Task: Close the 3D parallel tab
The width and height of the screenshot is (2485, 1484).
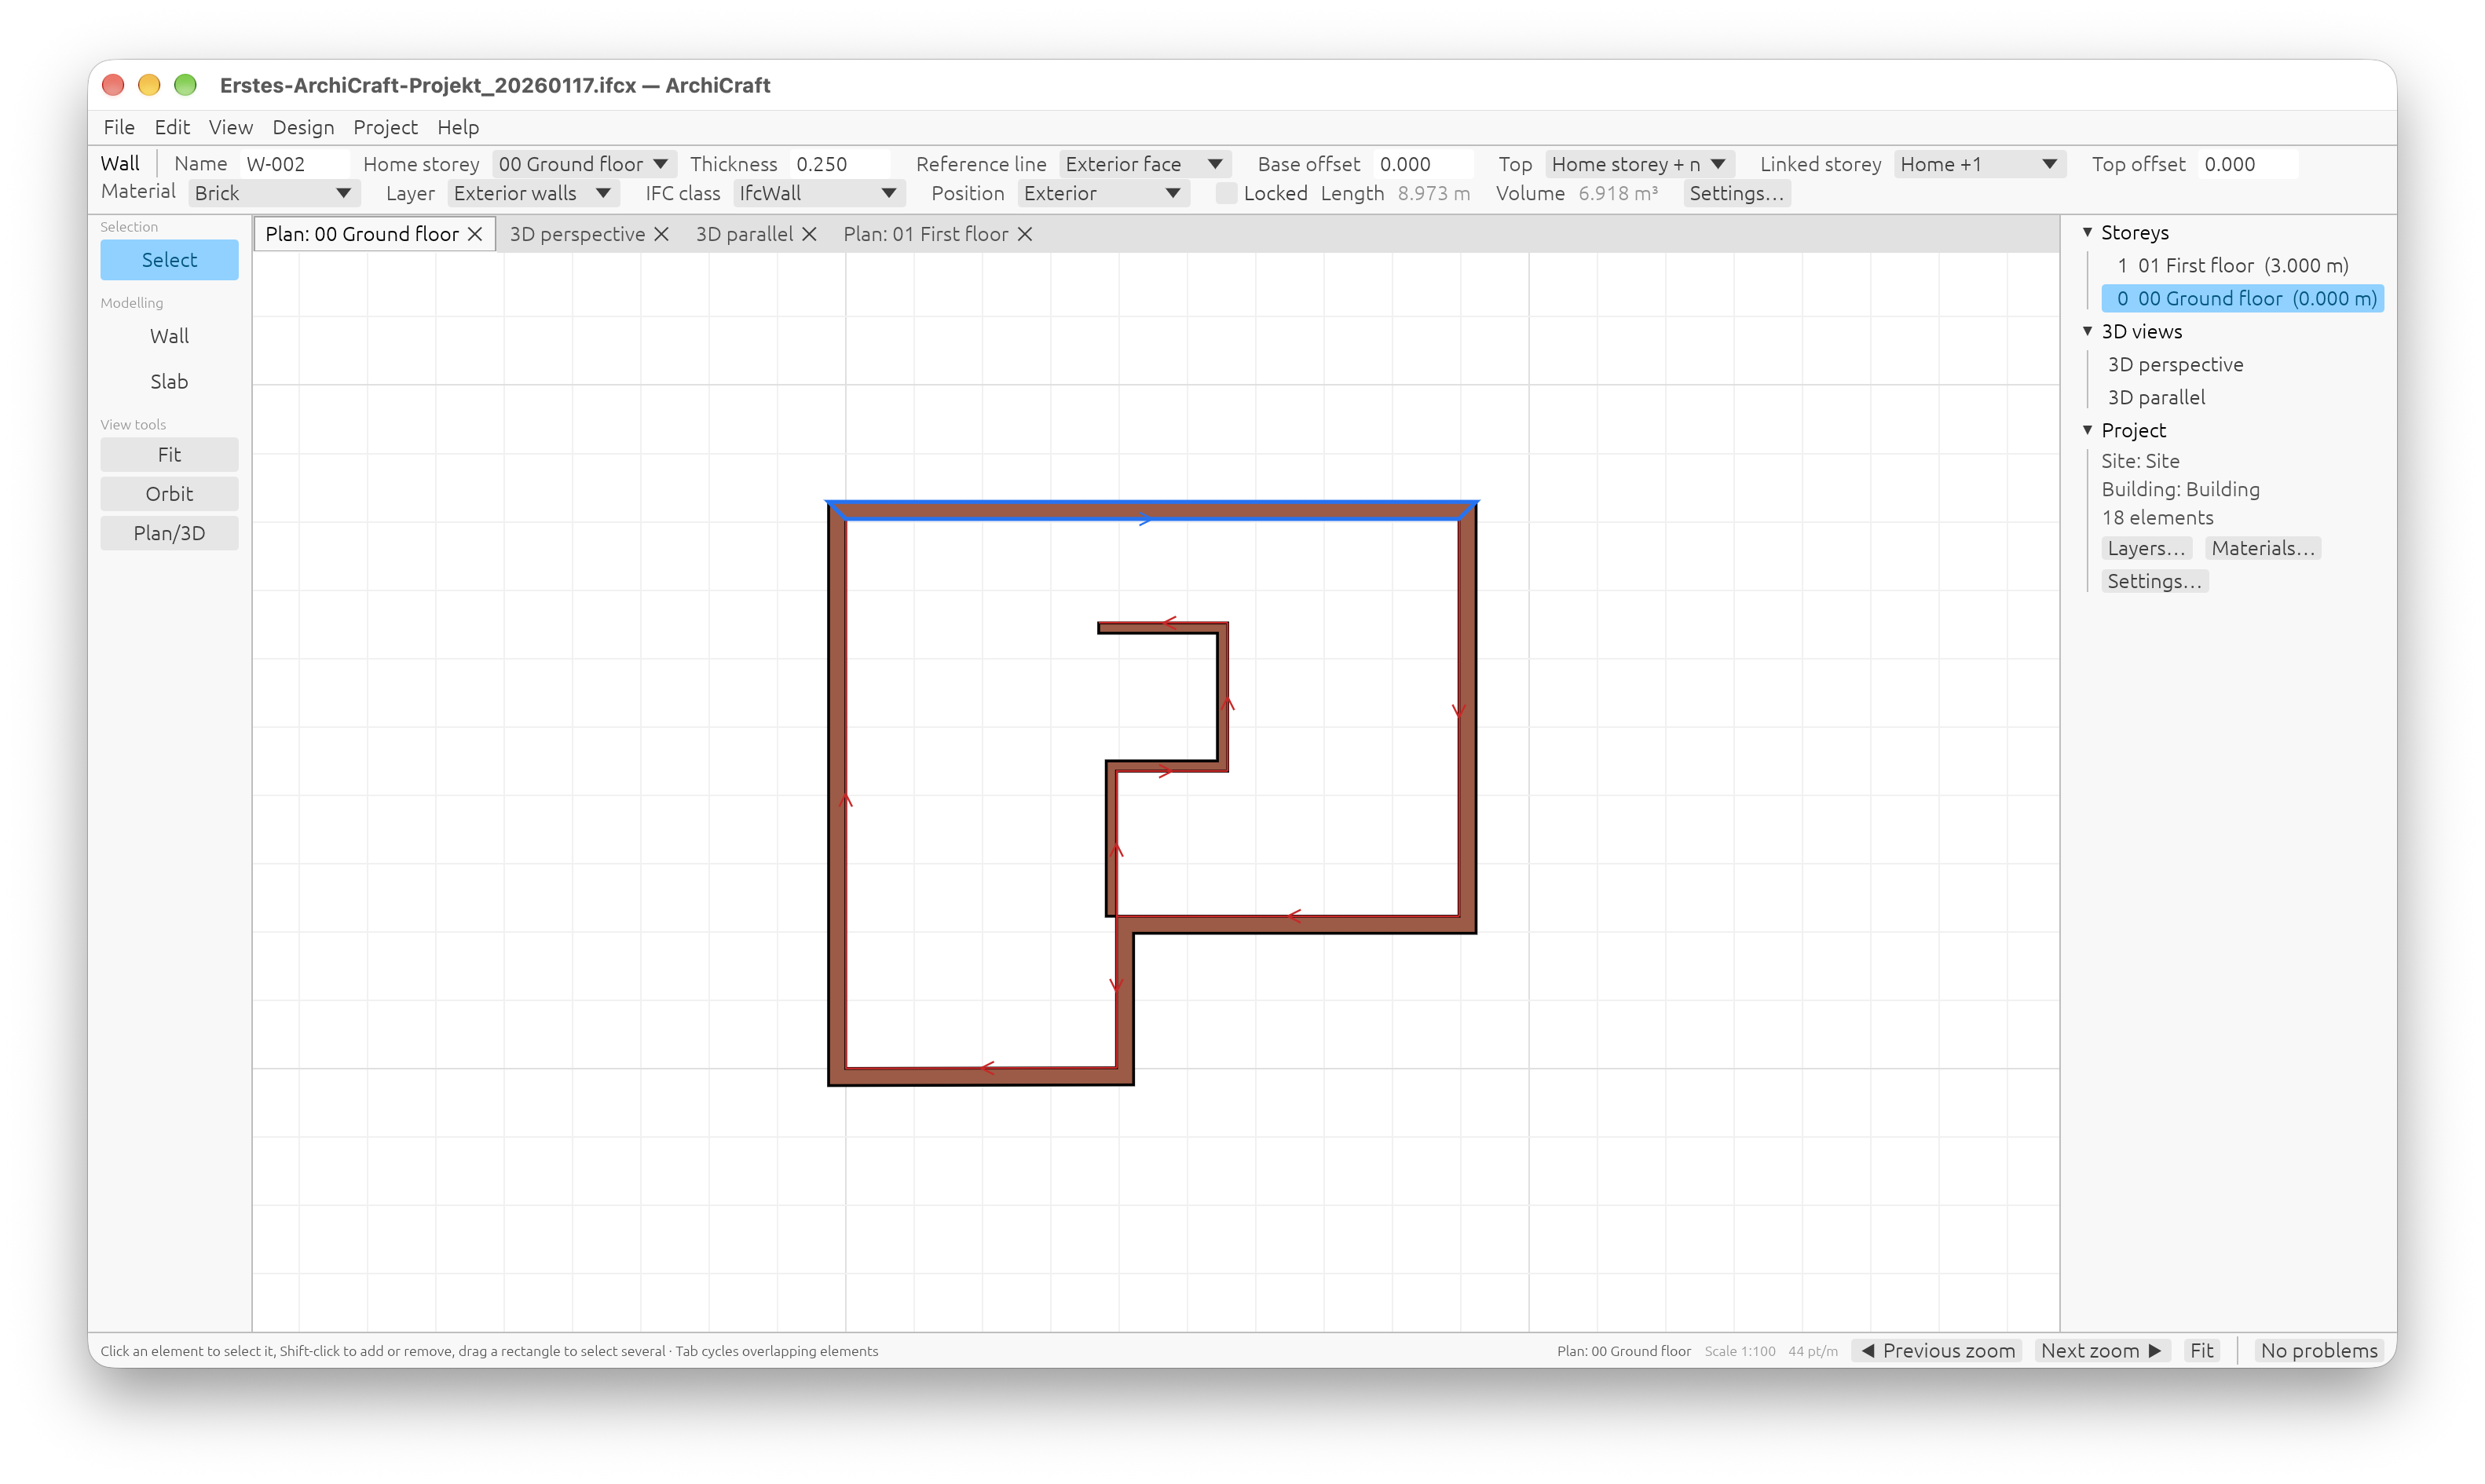Action: (809, 234)
